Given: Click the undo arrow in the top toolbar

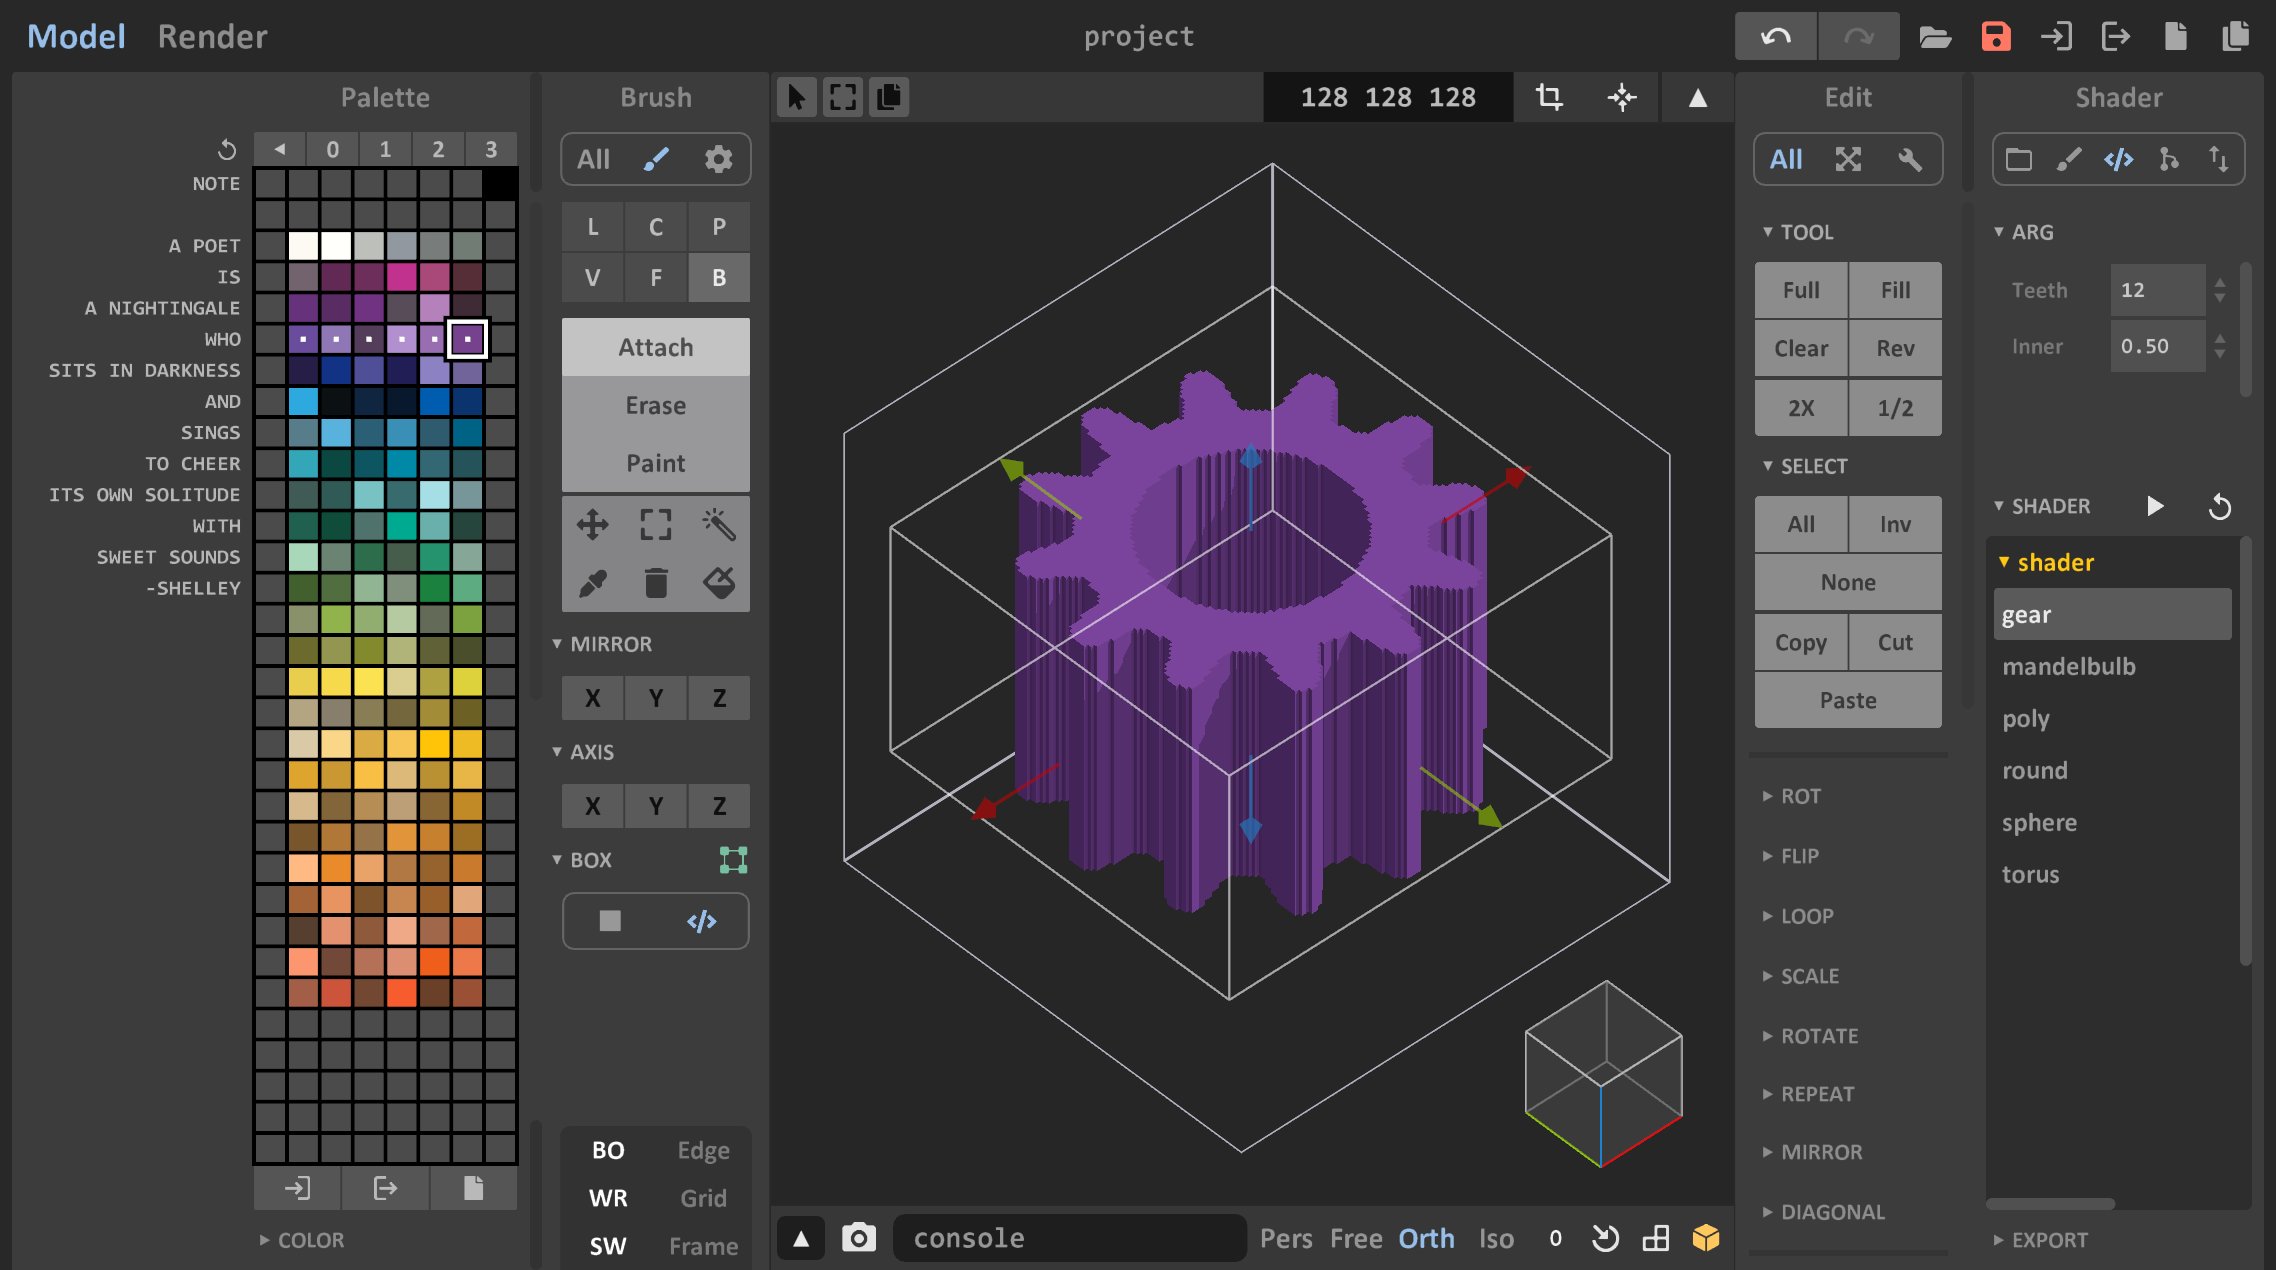Looking at the screenshot, I should (1775, 36).
